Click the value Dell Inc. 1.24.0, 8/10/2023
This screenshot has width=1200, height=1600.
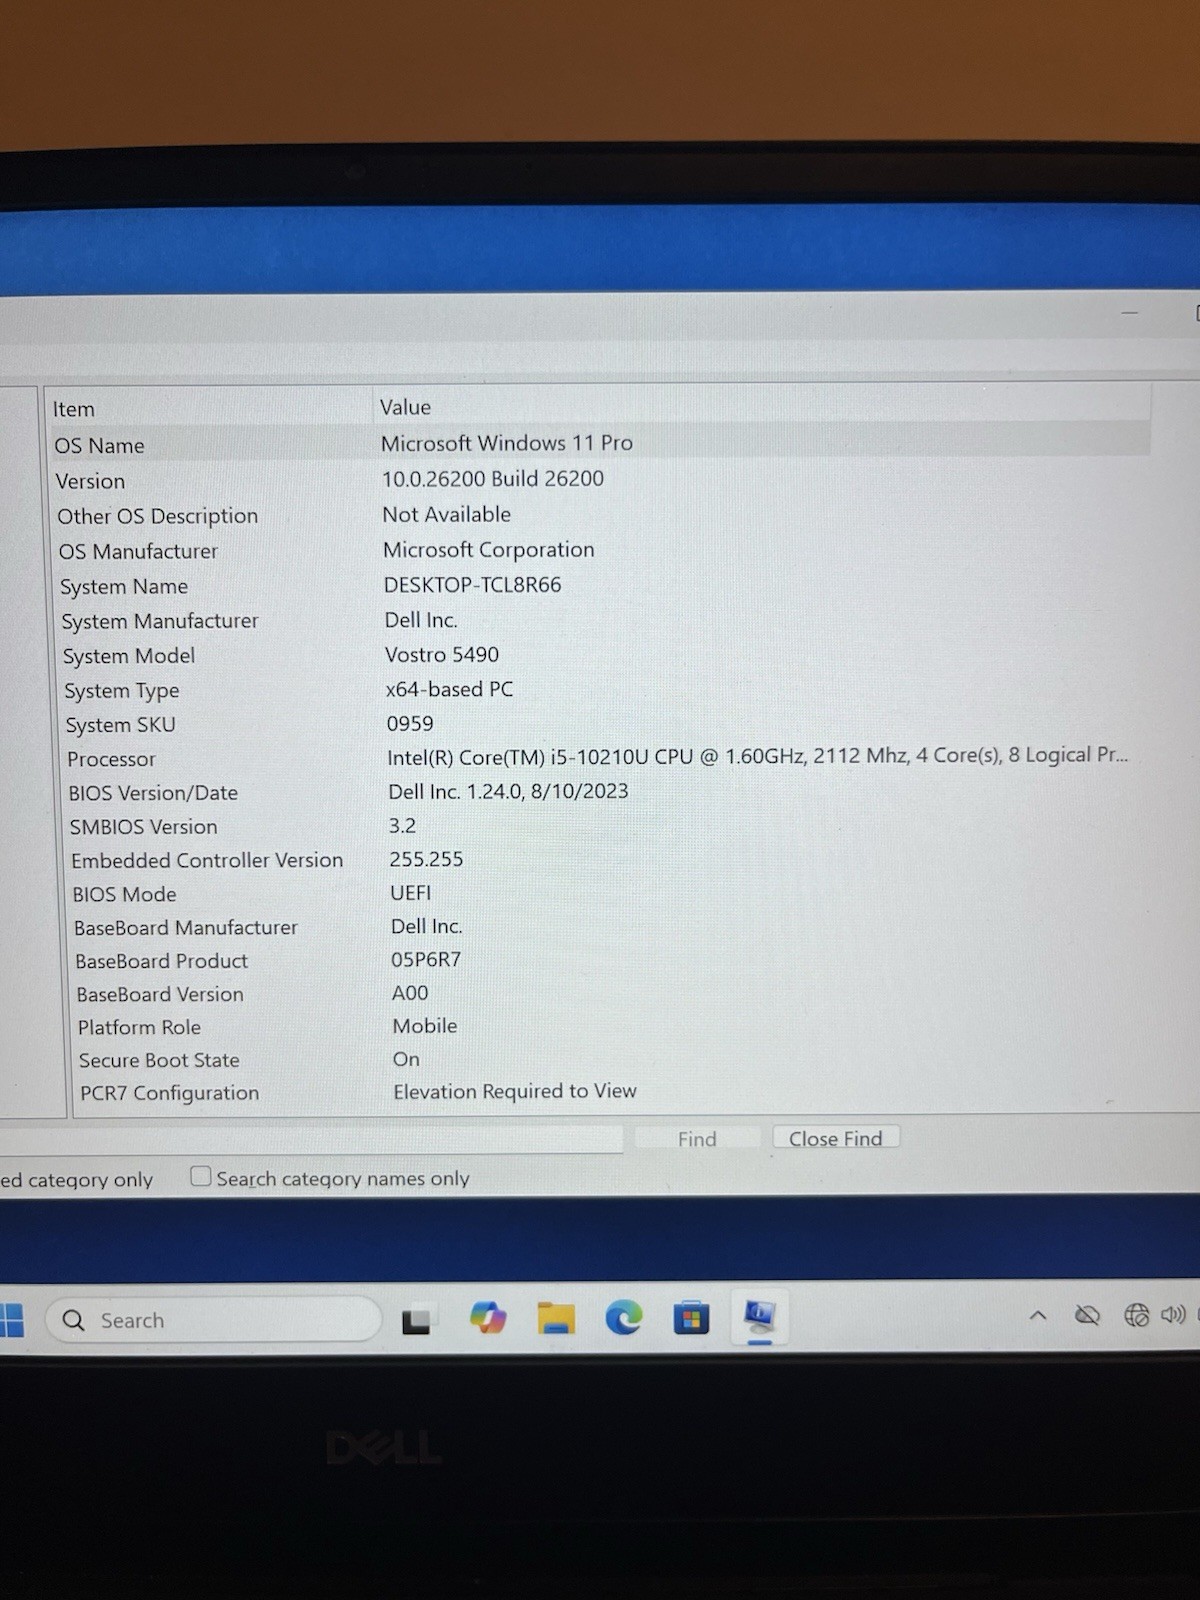point(508,791)
